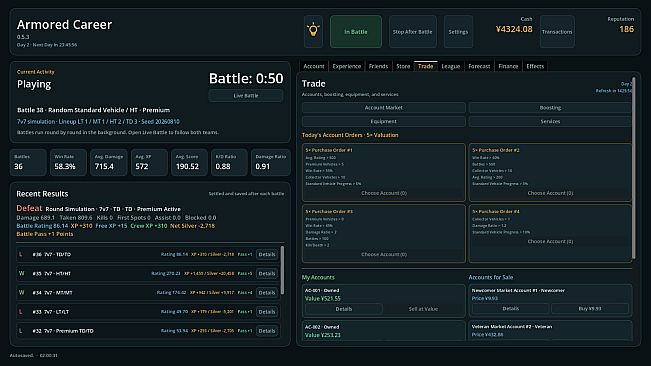Click the Avg. Score 190.52 stat card
This screenshot has width=651, height=366.
tap(189, 162)
